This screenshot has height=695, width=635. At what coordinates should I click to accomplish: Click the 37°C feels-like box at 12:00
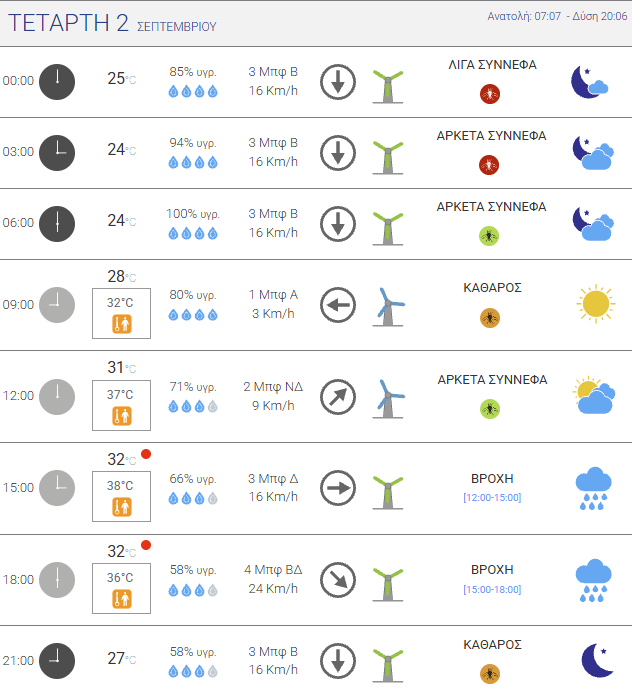click(x=121, y=405)
